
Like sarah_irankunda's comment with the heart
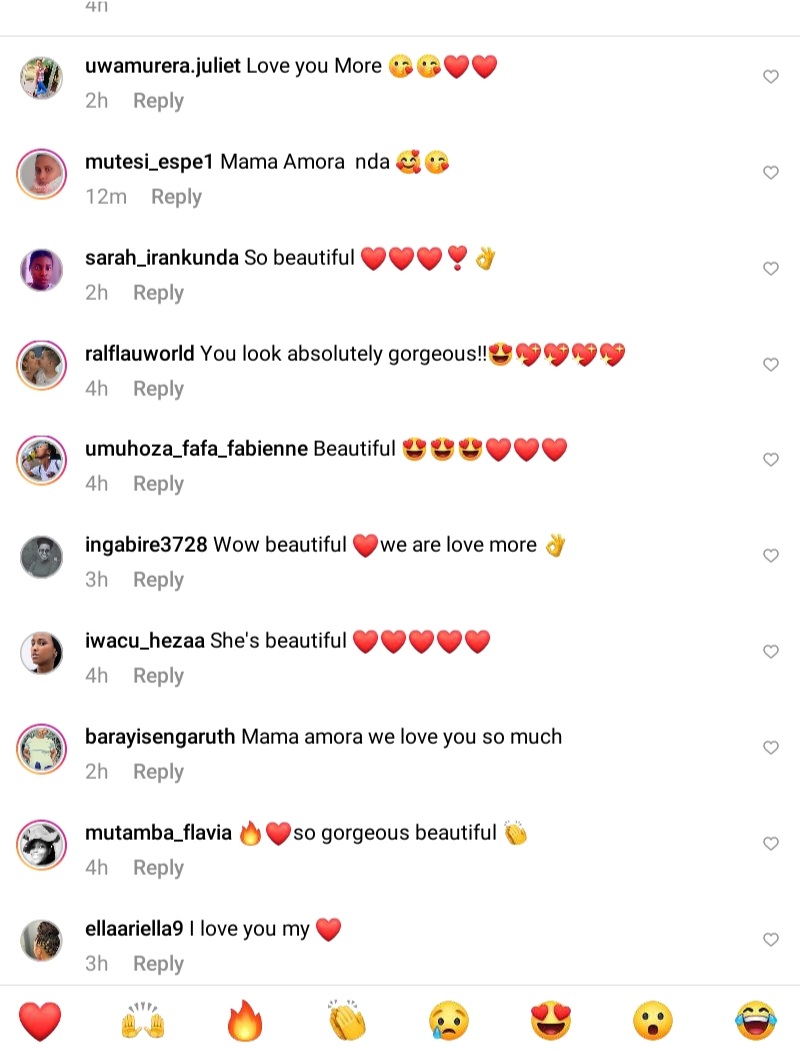point(771,268)
